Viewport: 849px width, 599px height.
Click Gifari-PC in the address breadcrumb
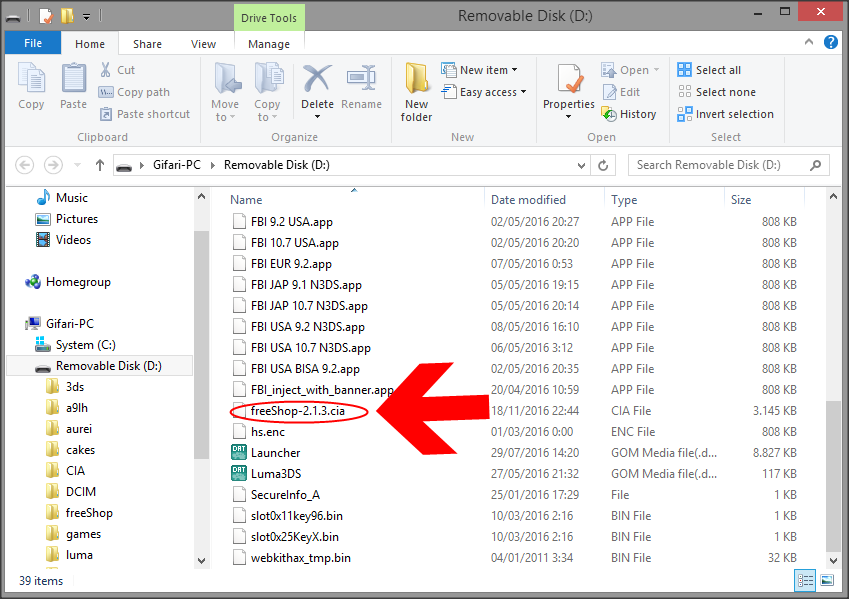click(177, 165)
